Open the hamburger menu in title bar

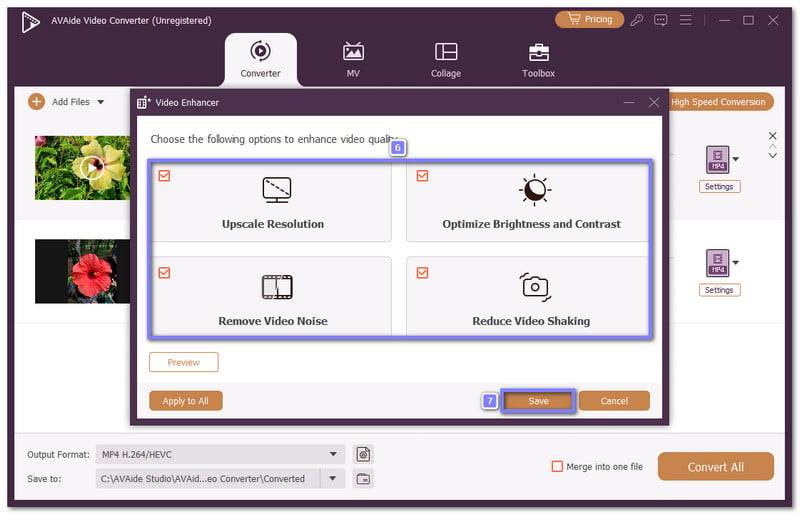pos(685,20)
